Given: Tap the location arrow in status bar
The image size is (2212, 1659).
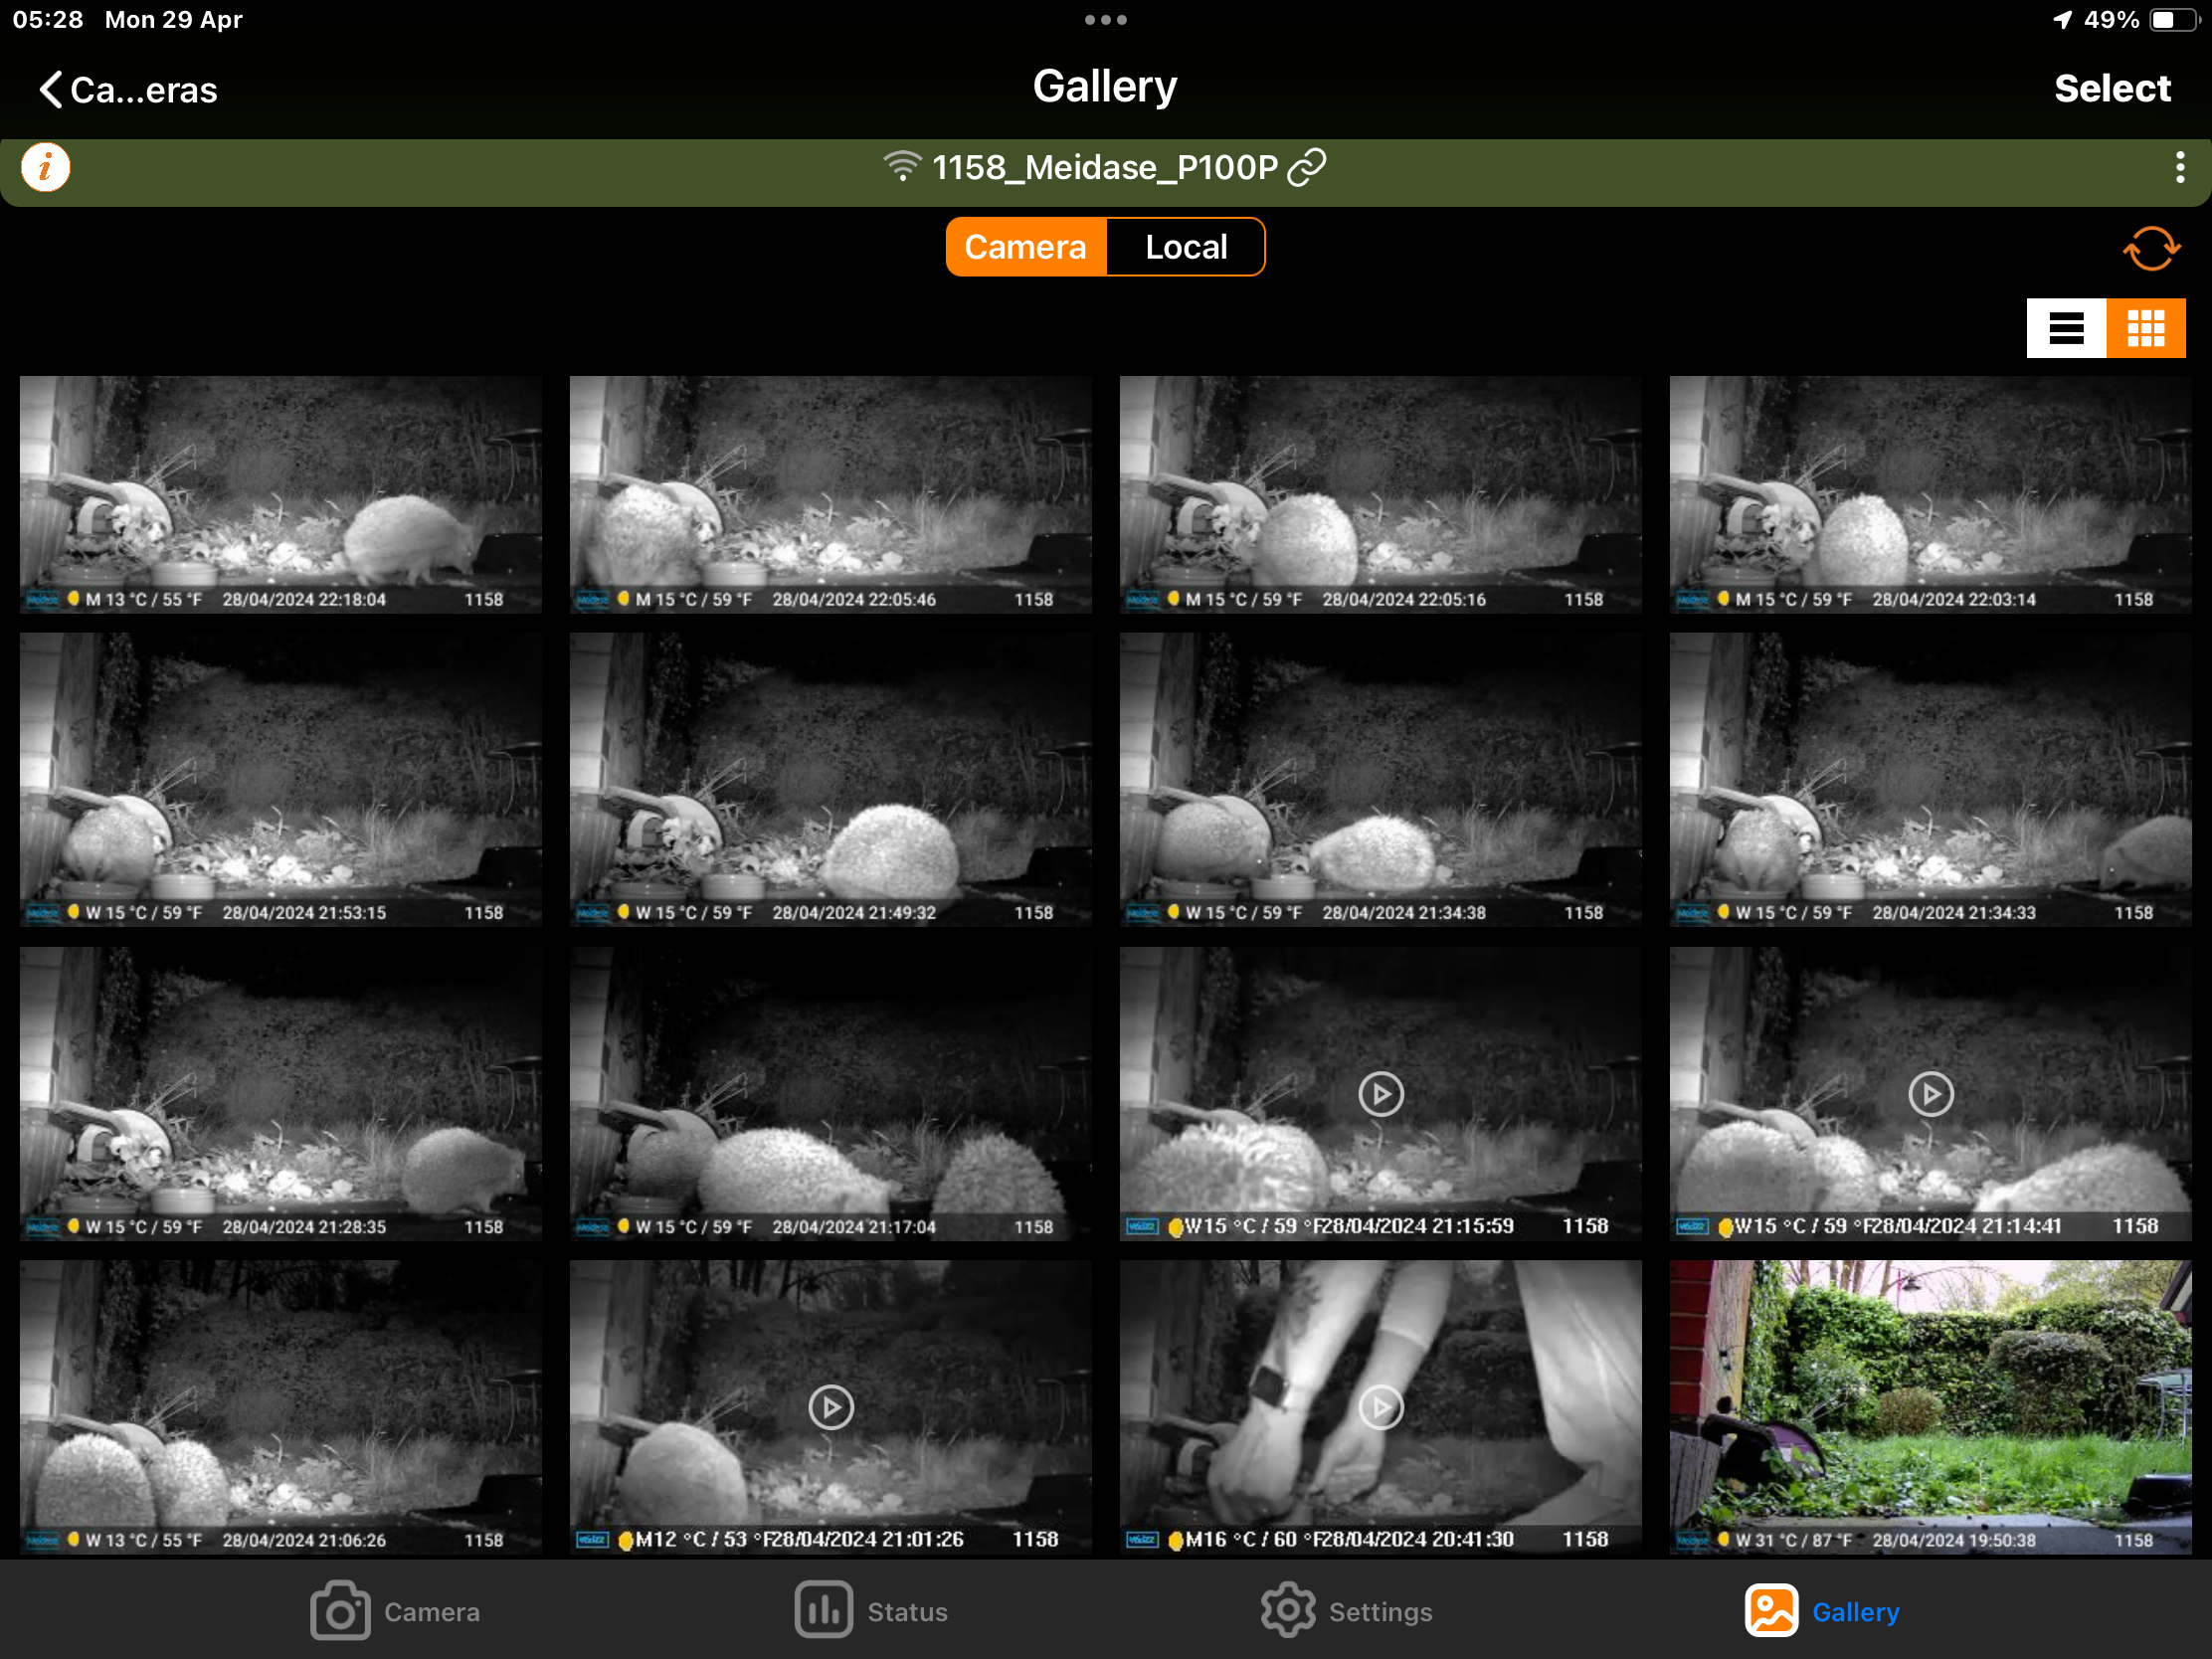Looking at the screenshot, I should [x=2062, y=20].
